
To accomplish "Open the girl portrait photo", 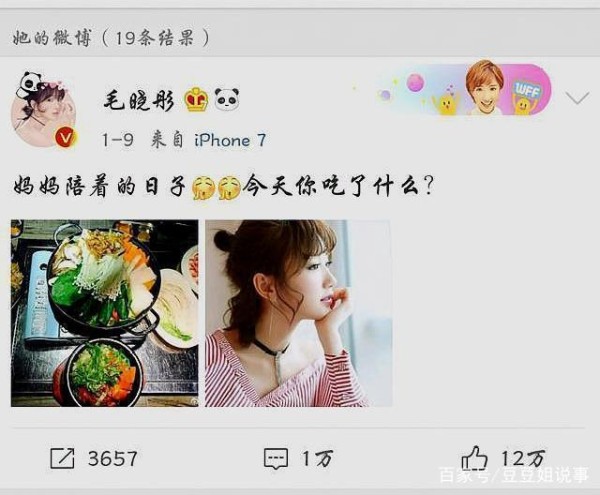I will pos(298,313).
